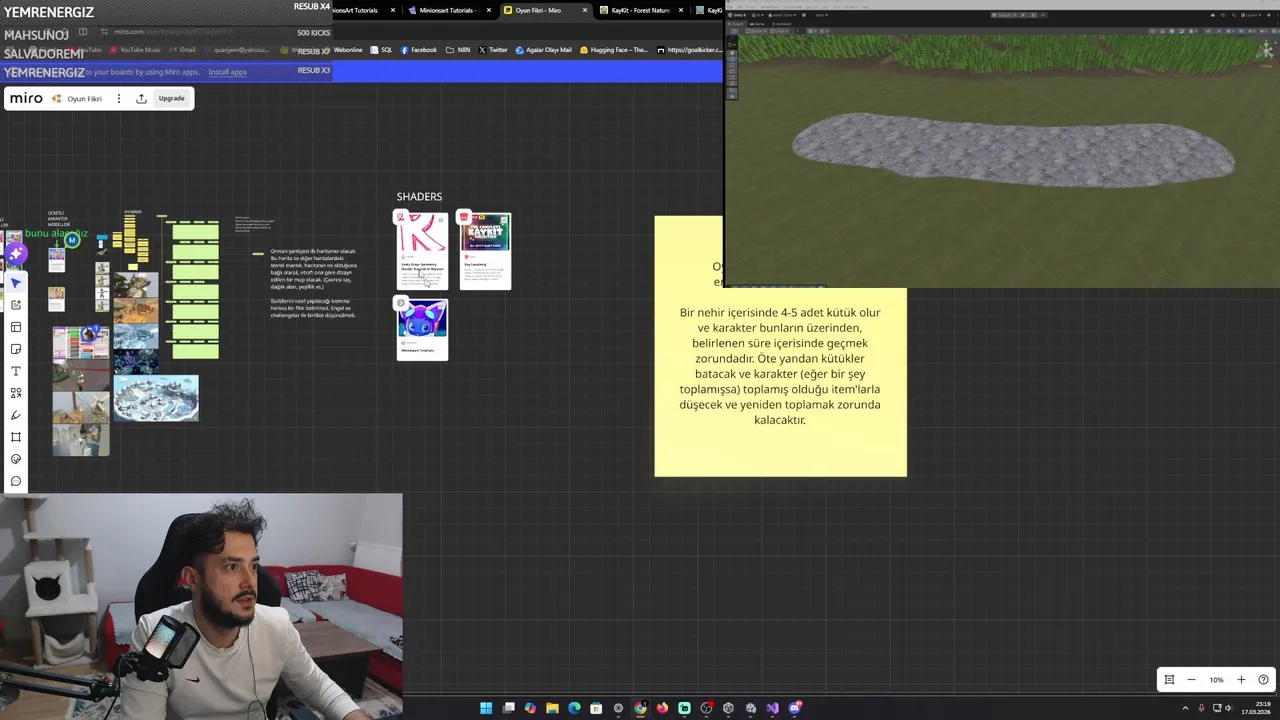Viewport: 1280px width, 720px height.
Task: Open Visual Studio from the taskbar
Action: pos(773,708)
